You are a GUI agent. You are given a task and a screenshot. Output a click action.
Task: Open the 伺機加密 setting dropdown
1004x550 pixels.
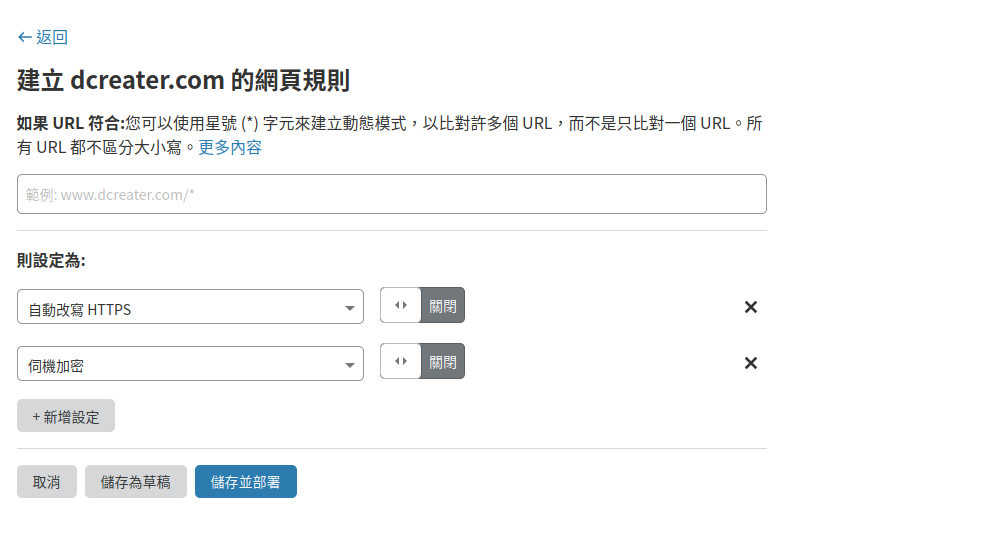[180, 365]
